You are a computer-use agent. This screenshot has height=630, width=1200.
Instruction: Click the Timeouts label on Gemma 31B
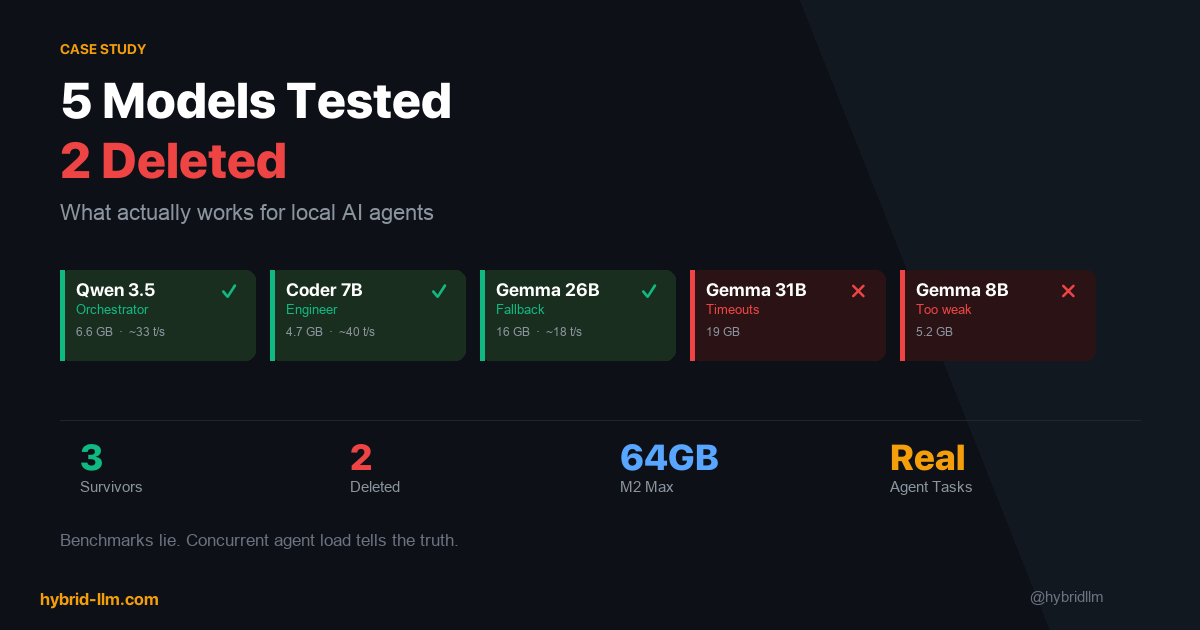click(732, 310)
